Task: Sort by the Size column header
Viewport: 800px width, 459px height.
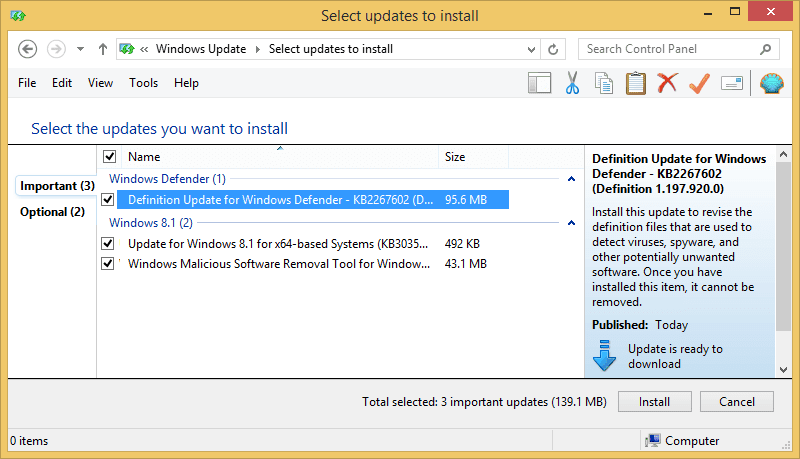Action: [473, 157]
